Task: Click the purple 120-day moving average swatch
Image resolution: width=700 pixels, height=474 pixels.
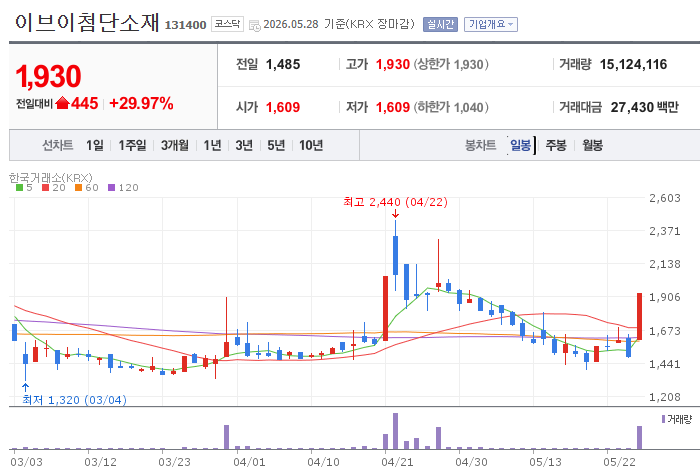Action: tap(112, 188)
